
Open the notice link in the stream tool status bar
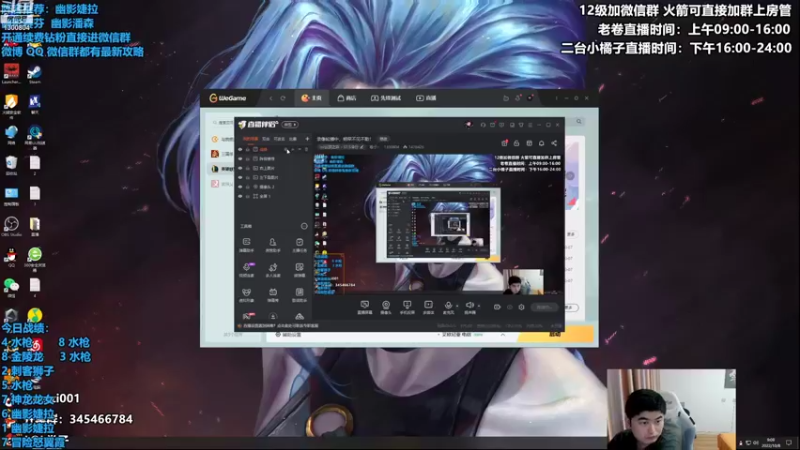point(280,326)
